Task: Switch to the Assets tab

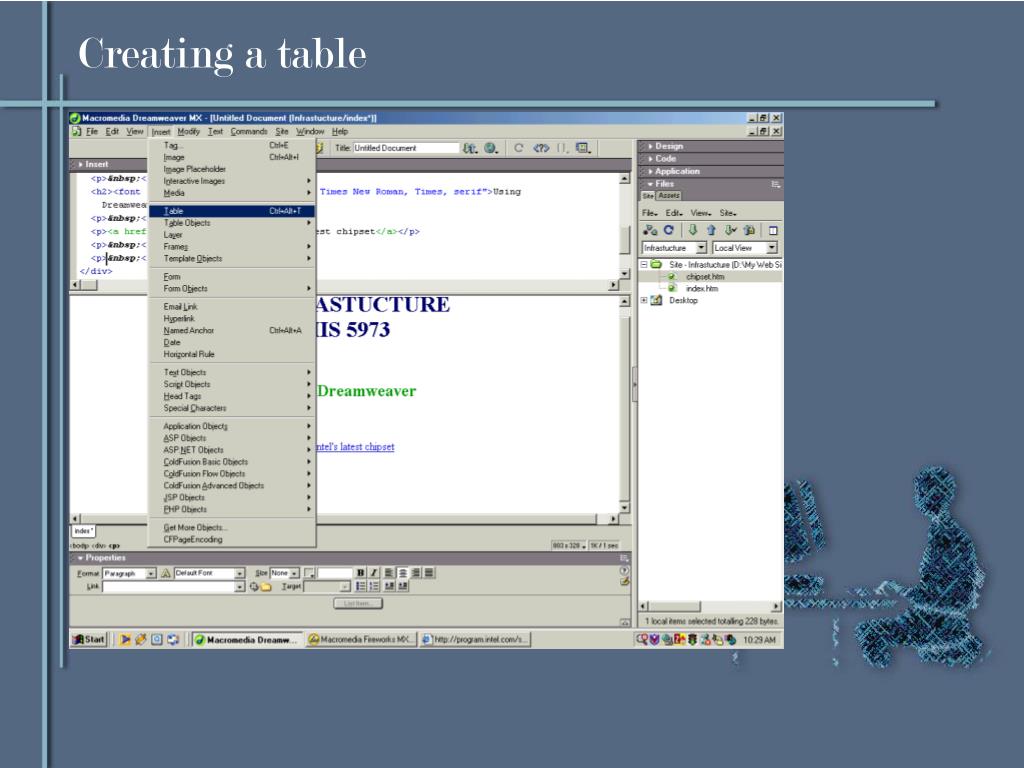Action: 669,195
